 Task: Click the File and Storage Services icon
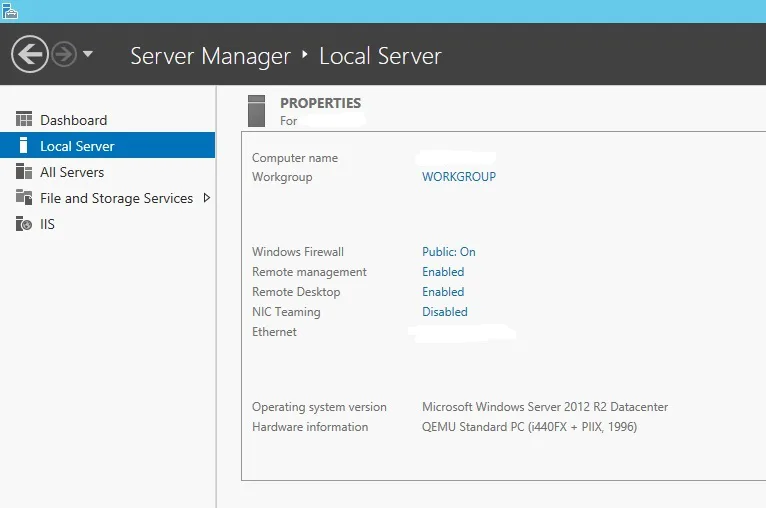tap(24, 198)
